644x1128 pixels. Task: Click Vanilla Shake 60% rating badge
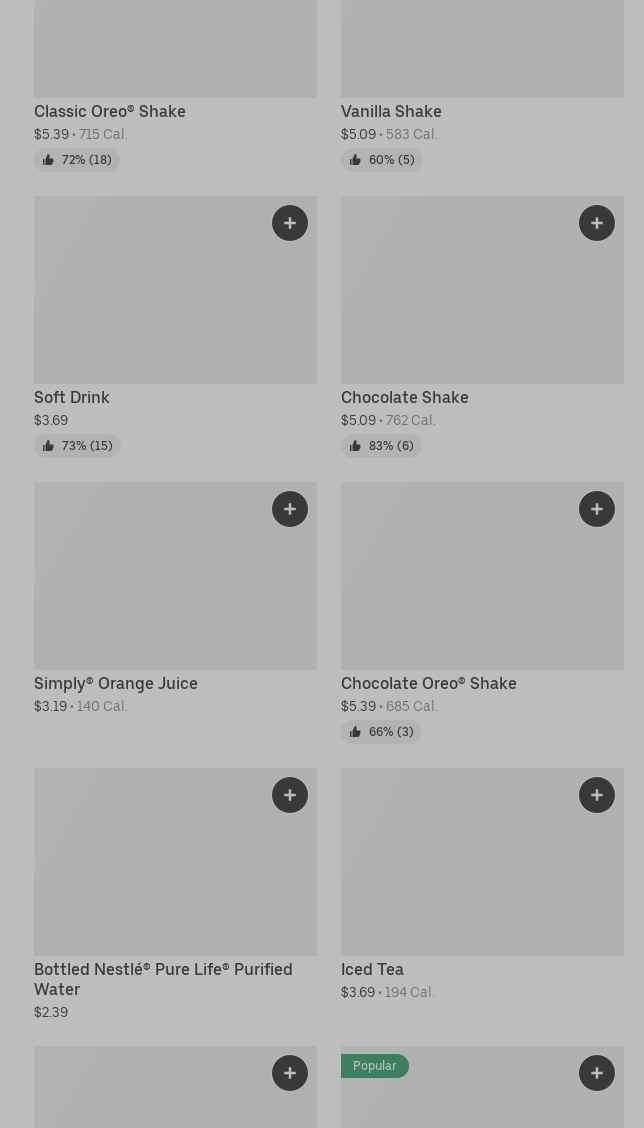(381, 160)
